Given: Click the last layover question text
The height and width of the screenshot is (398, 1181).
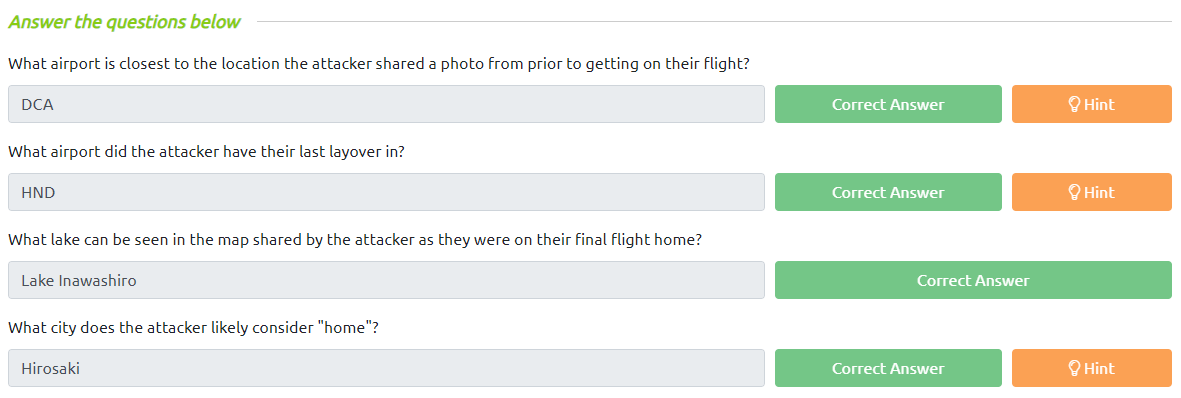Looking at the screenshot, I should [206, 152].
